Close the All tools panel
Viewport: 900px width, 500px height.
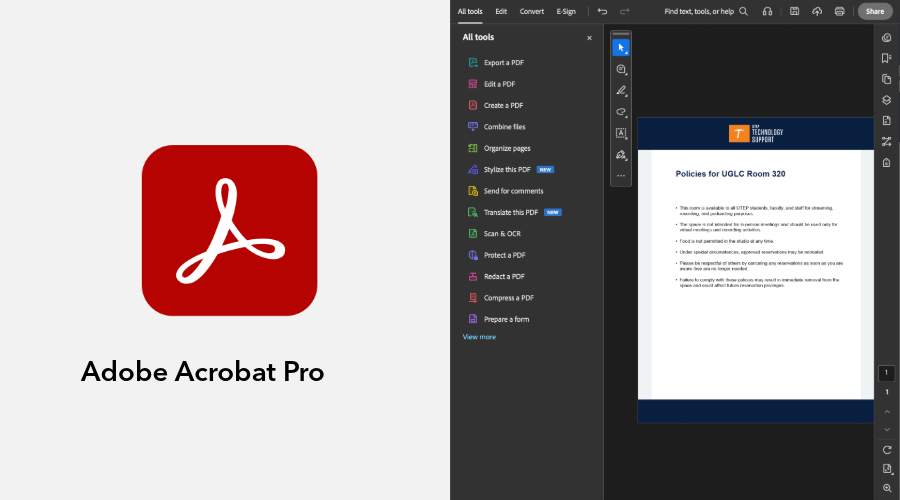[589, 38]
